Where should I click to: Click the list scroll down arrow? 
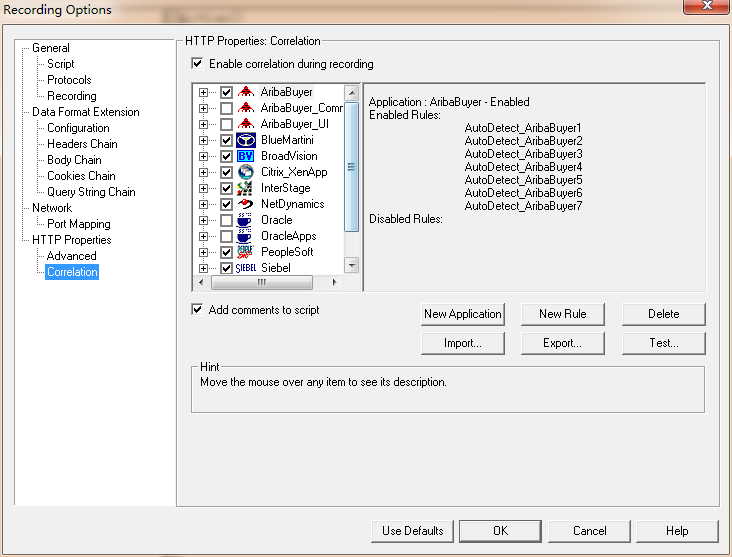(x=352, y=265)
